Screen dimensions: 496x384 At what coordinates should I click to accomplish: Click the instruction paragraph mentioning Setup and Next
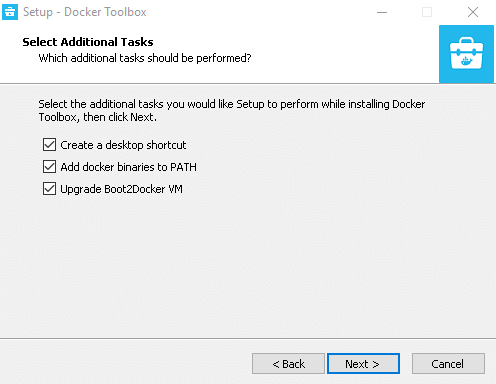tap(232, 111)
